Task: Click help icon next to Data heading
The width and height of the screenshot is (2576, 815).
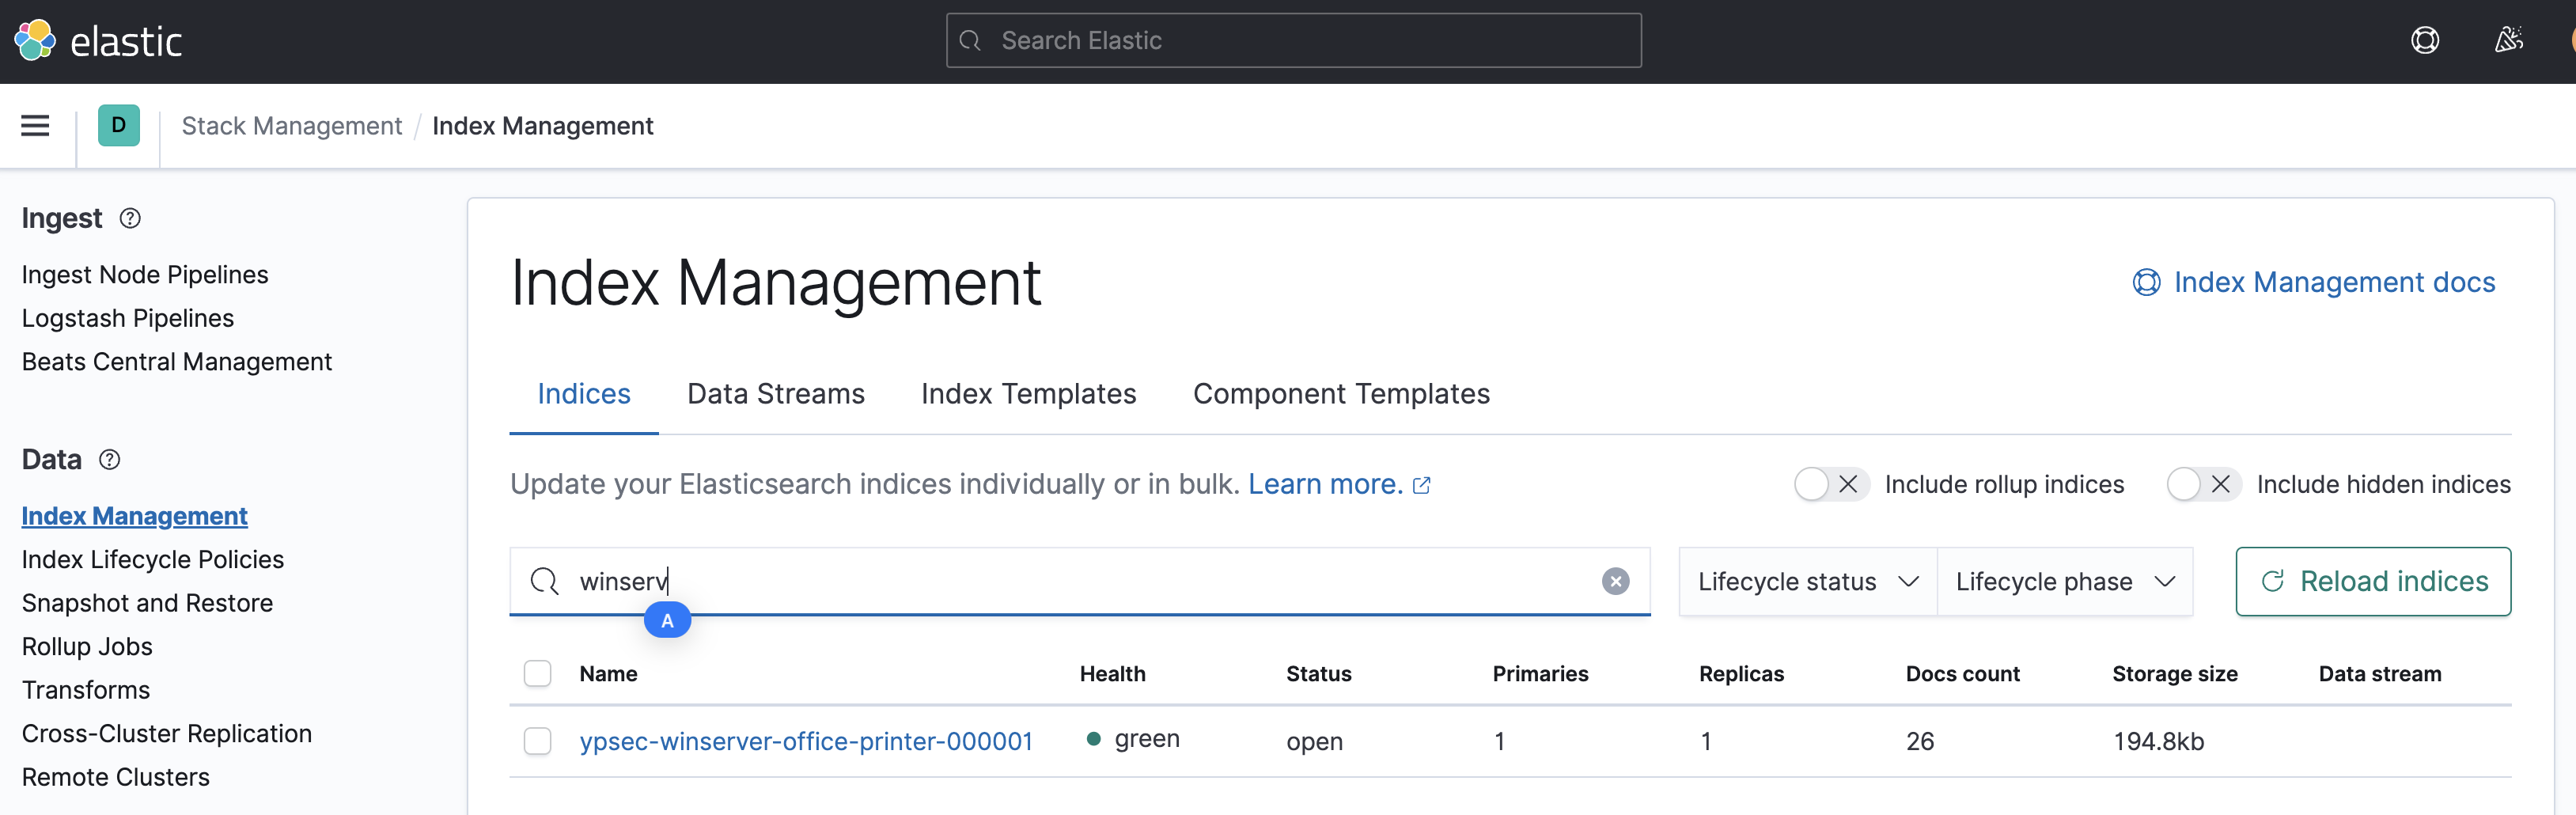Action: pyautogui.click(x=110, y=459)
